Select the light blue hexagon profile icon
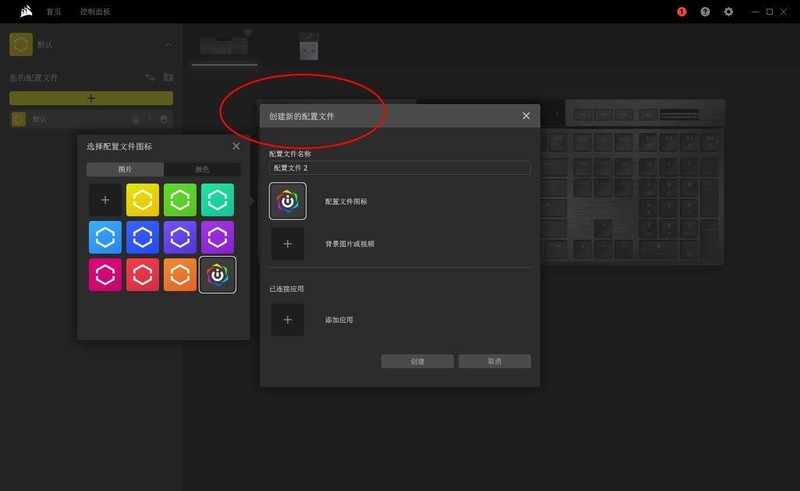 pyautogui.click(x=105, y=237)
